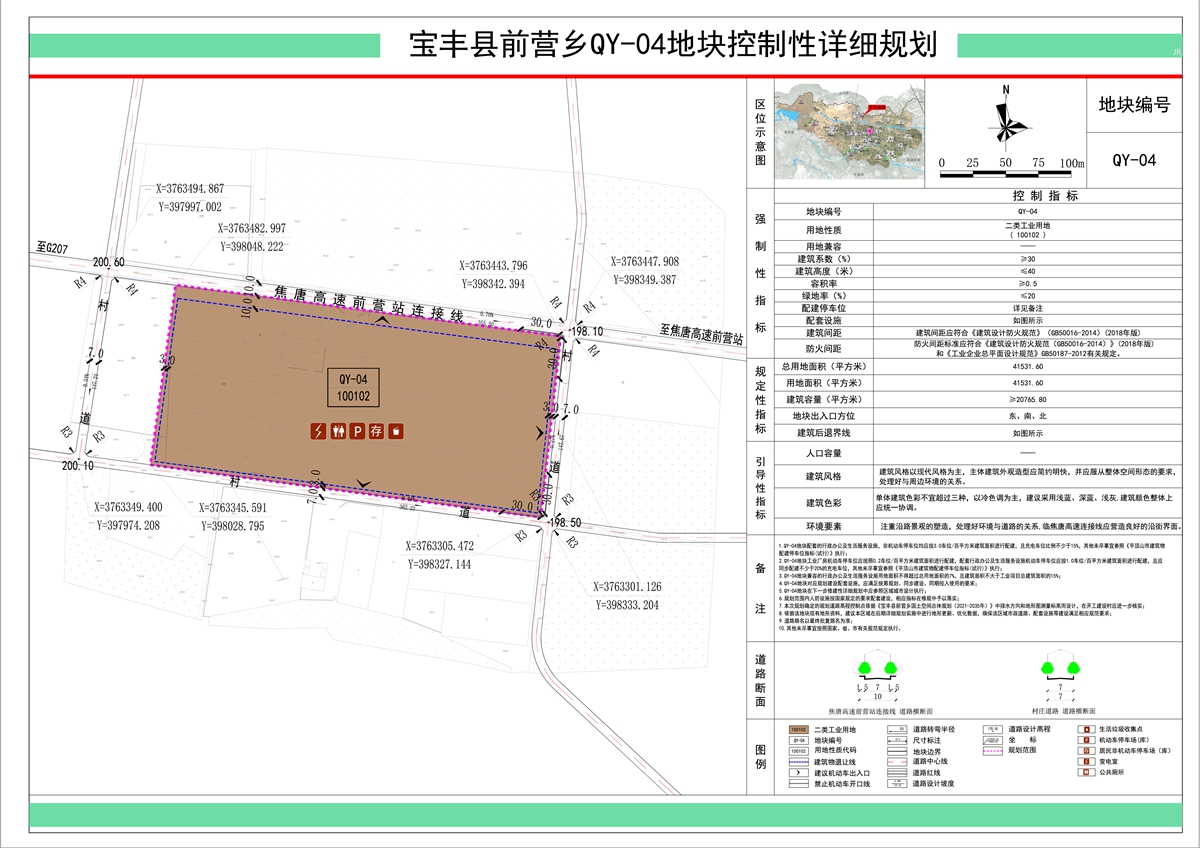
Task: Click the 机动车停车场 legend icon
Action: pyautogui.click(x=1084, y=741)
